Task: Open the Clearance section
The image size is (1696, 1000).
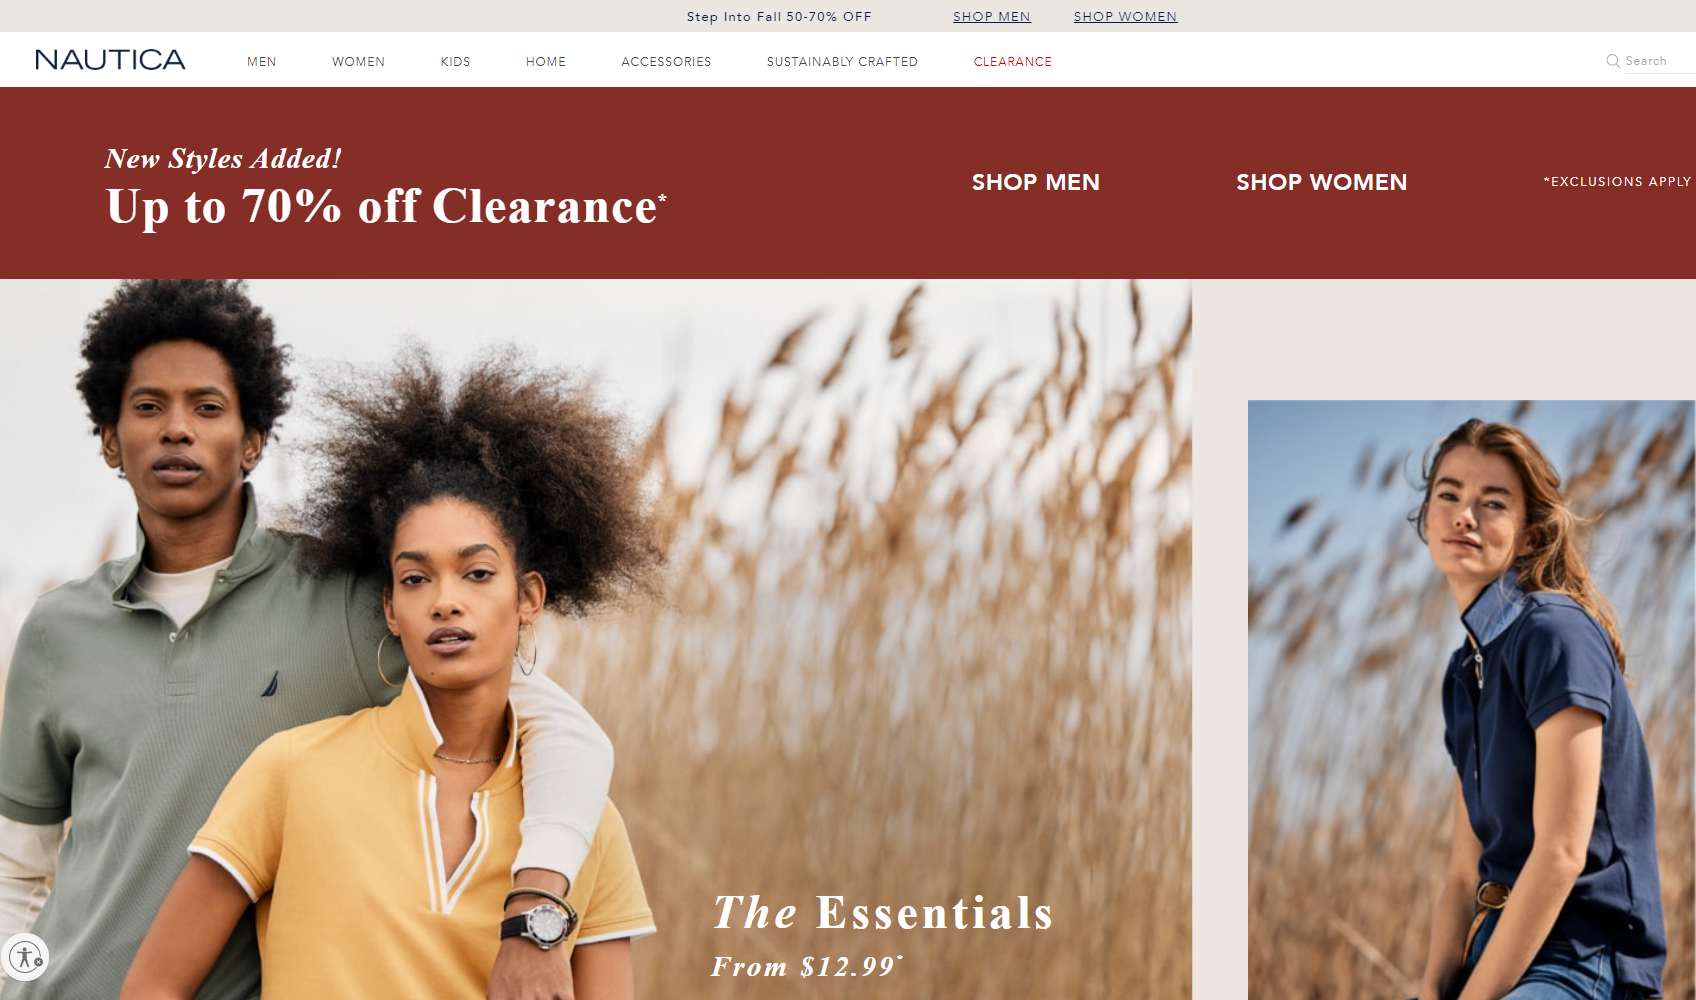Action: coord(1013,61)
